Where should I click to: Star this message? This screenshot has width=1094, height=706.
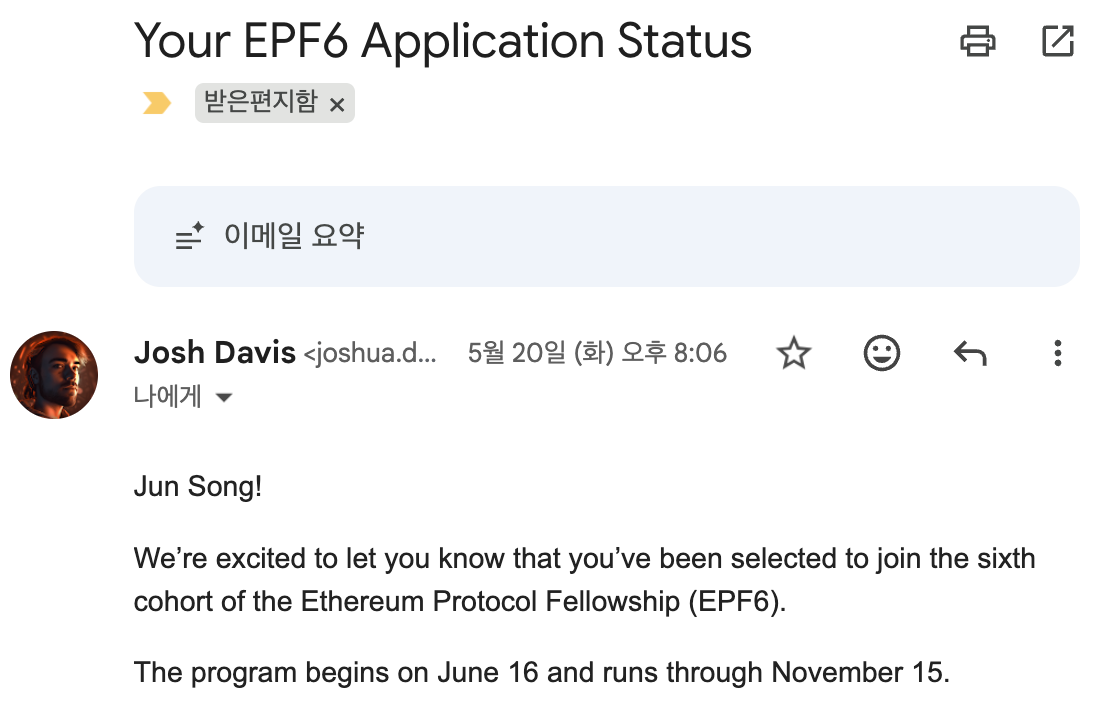click(794, 353)
